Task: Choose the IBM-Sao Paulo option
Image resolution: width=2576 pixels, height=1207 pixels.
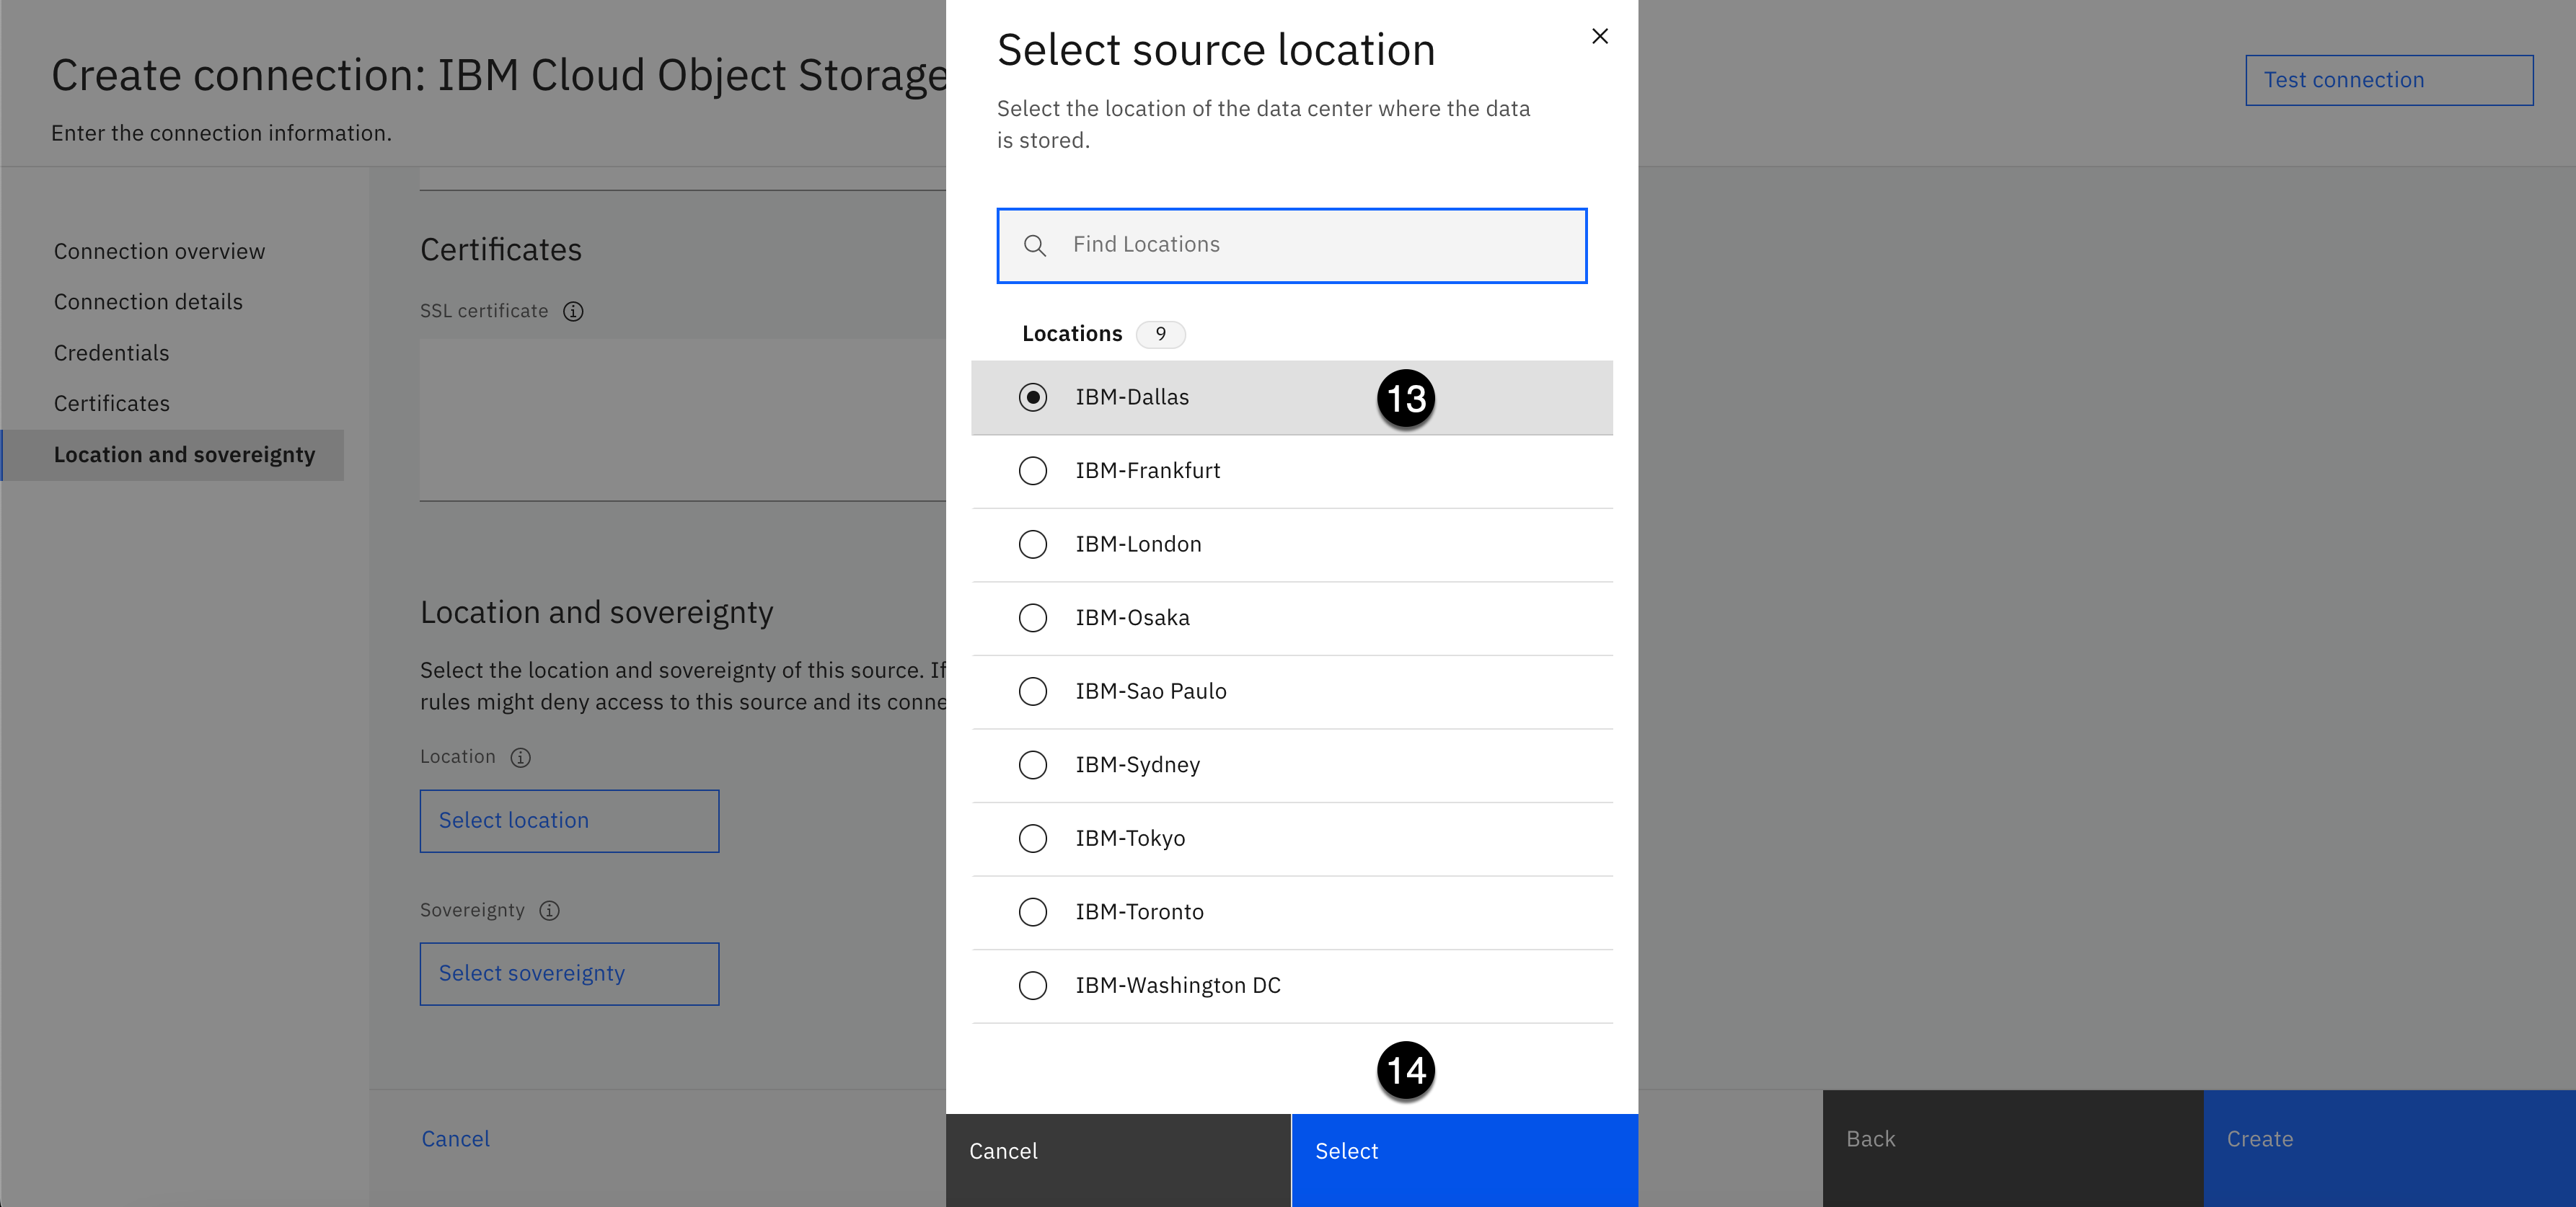Action: tap(1032, 692)
